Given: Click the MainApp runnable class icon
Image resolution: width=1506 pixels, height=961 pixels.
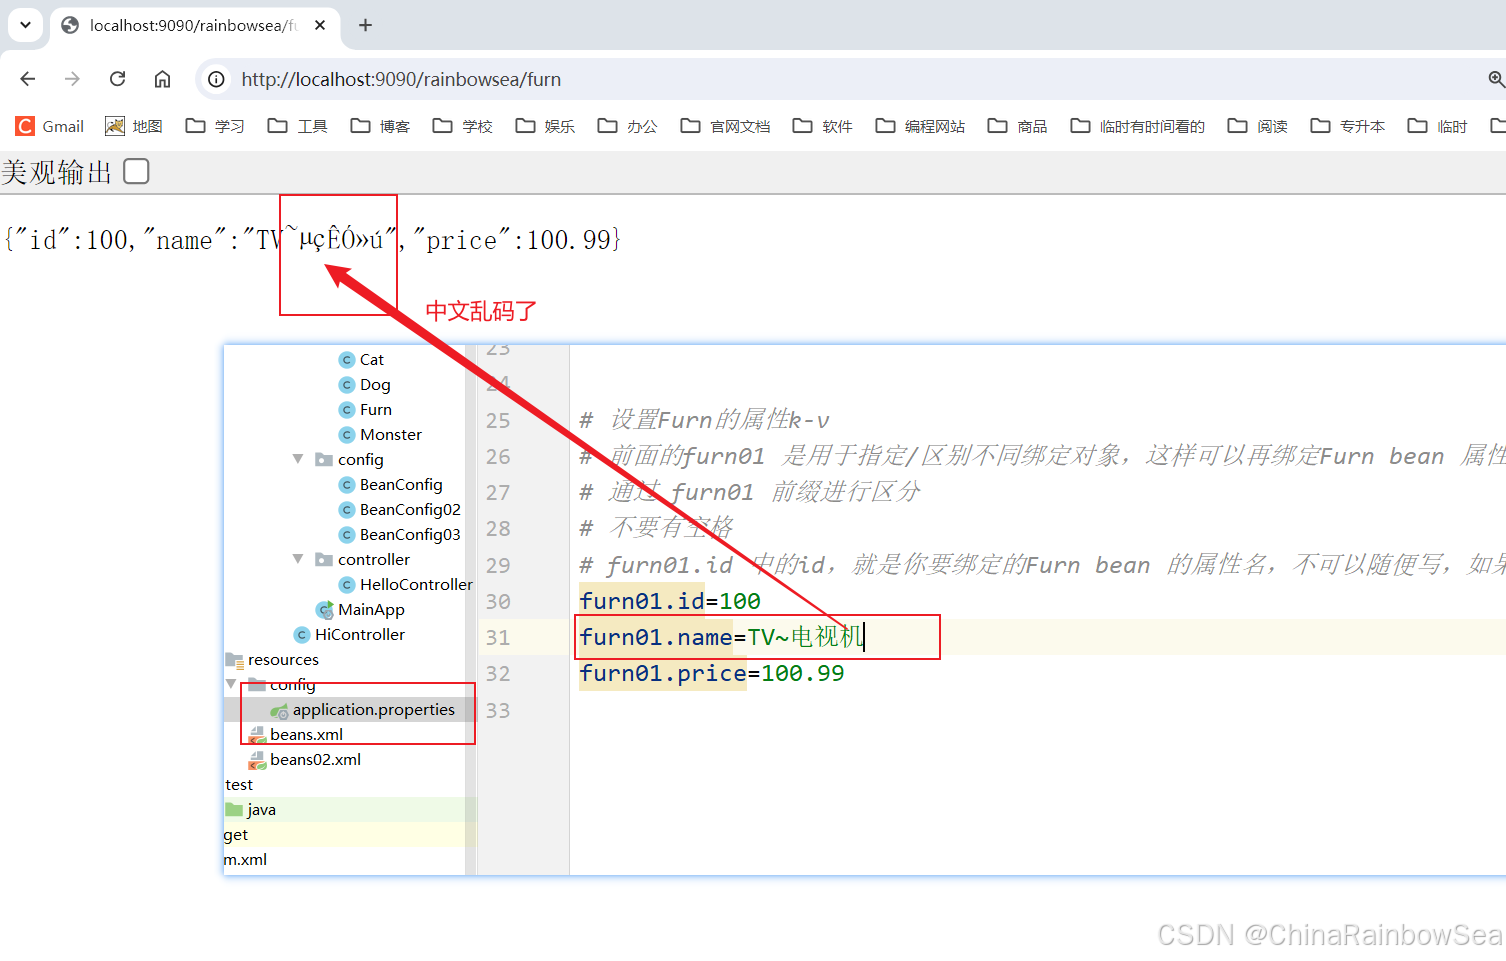Looking at the screenshot, I should tap(324, 610).
